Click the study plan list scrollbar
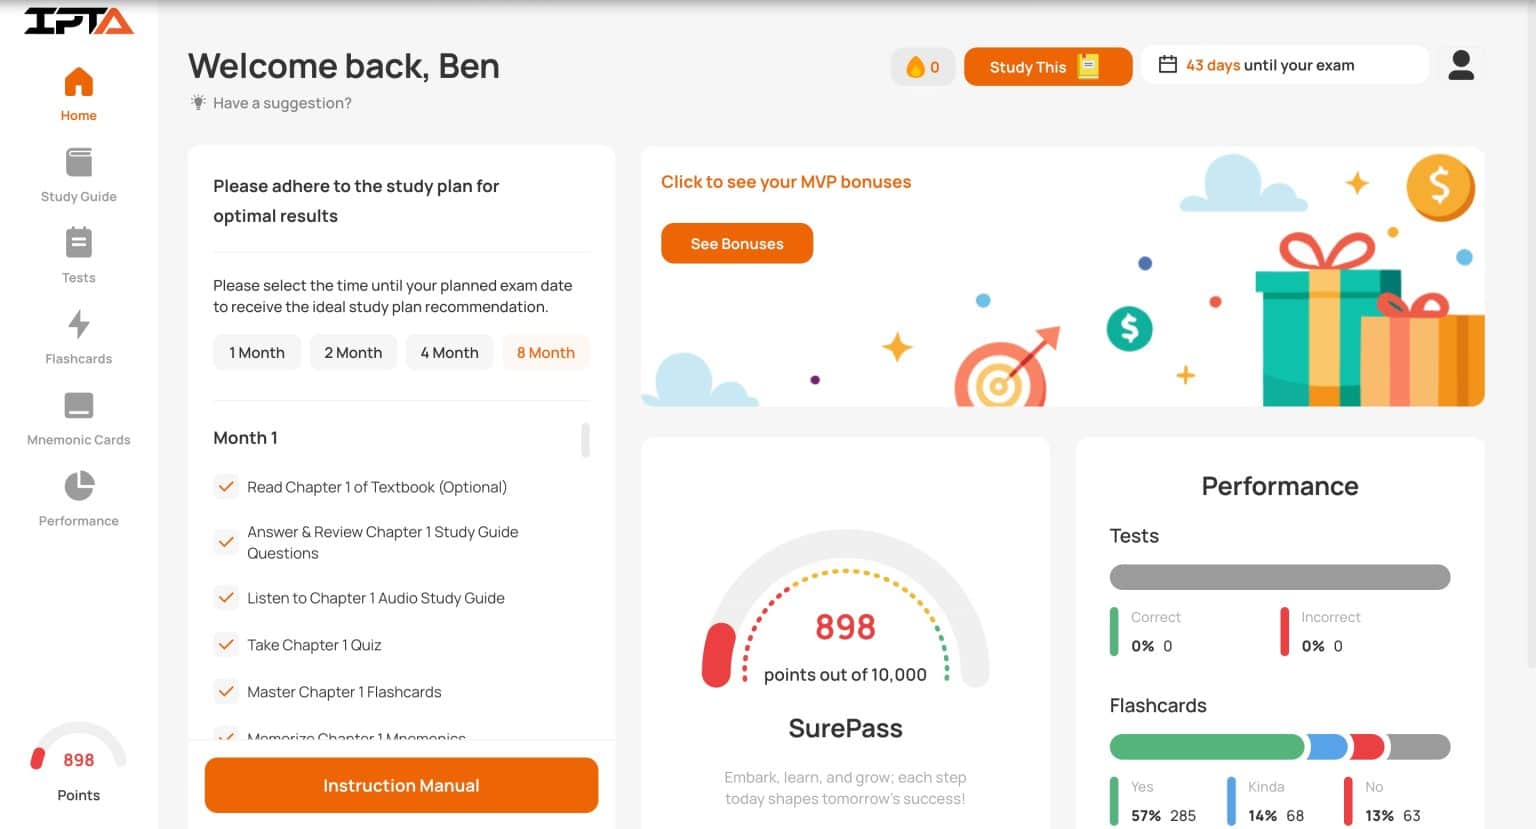Viewport: 1536px width, 829px height. pos(585,440)
